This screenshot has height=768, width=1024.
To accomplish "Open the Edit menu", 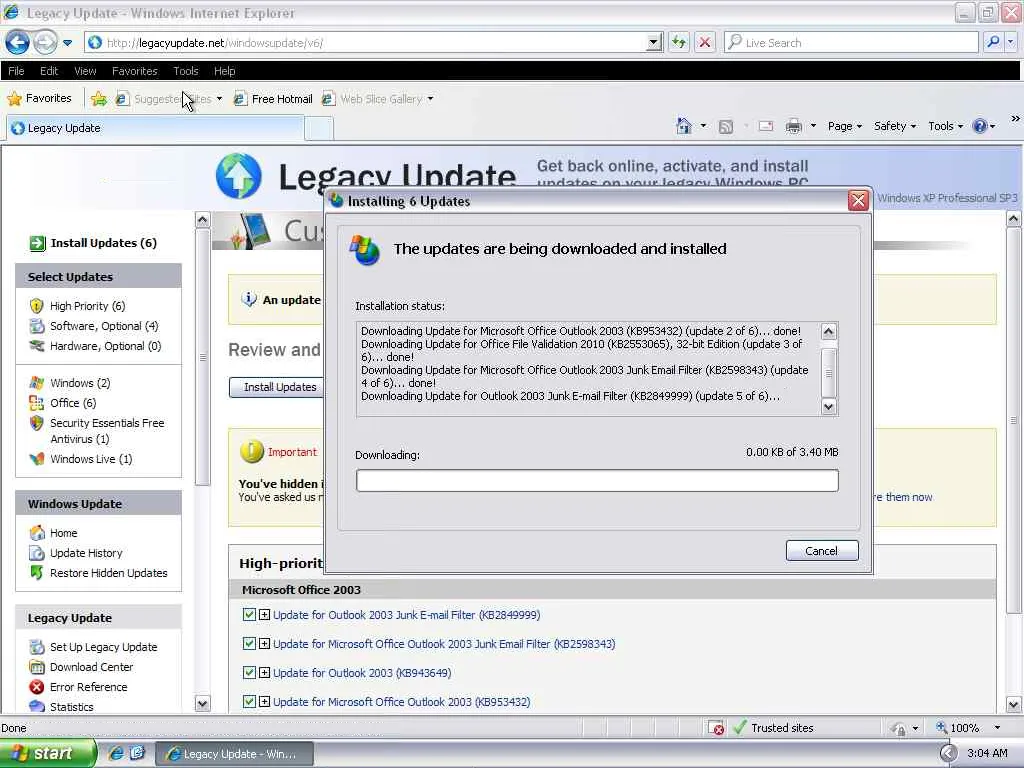I will tap(49, 71).
